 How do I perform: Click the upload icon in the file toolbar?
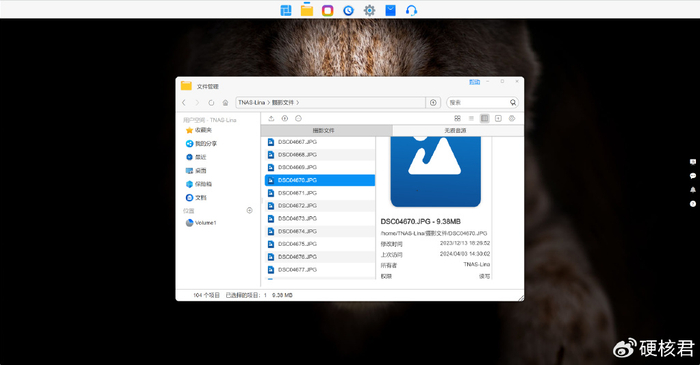pos(271,118)
